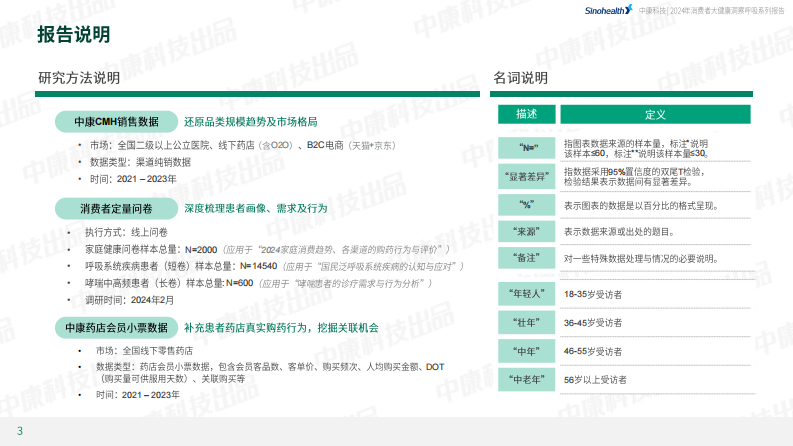793x446 pixels.
Task: Select the heading 名词说明
Action: pyautogui.click(x=520, y=78)
